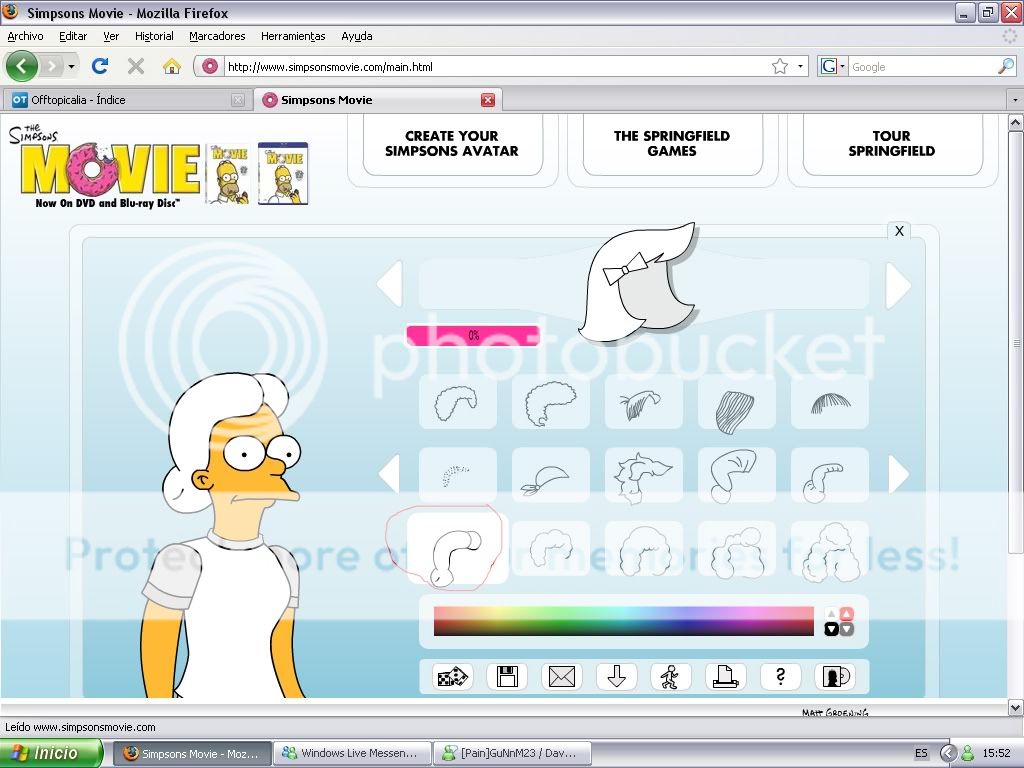Click the down arrow download icon

pyautogui.click(x=616, y=677)
